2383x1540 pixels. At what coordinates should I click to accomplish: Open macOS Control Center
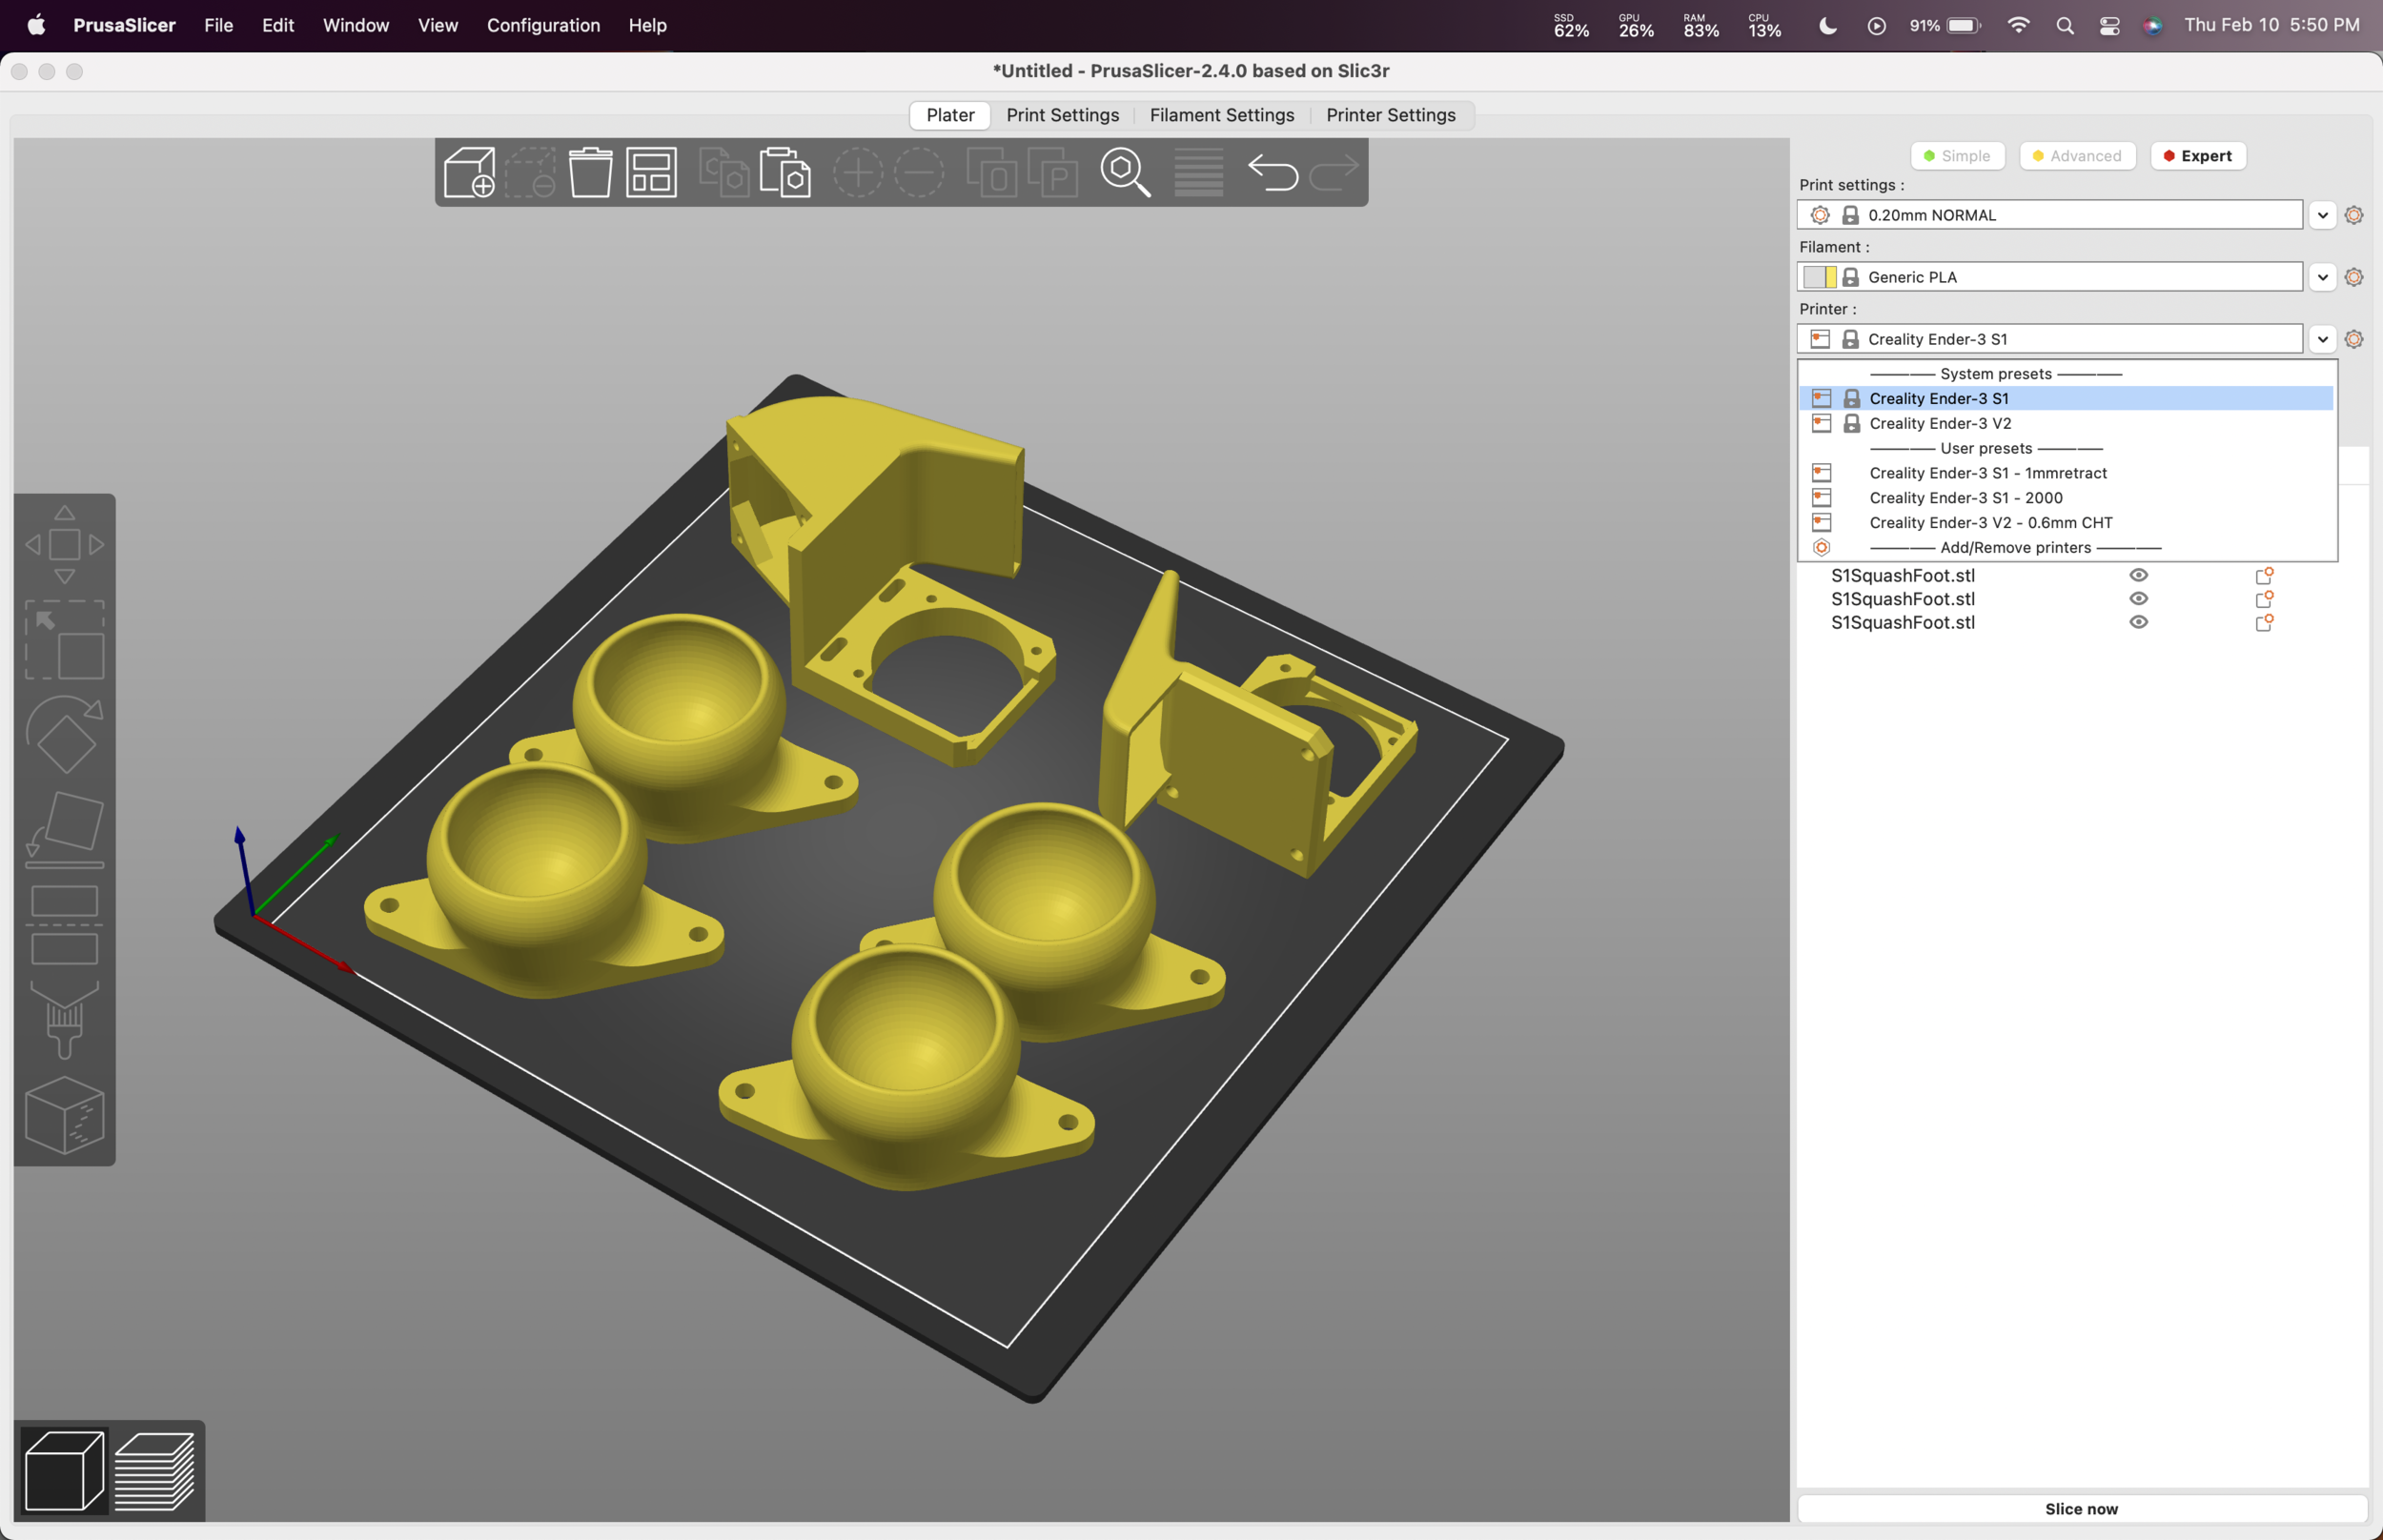[2109, 26]
